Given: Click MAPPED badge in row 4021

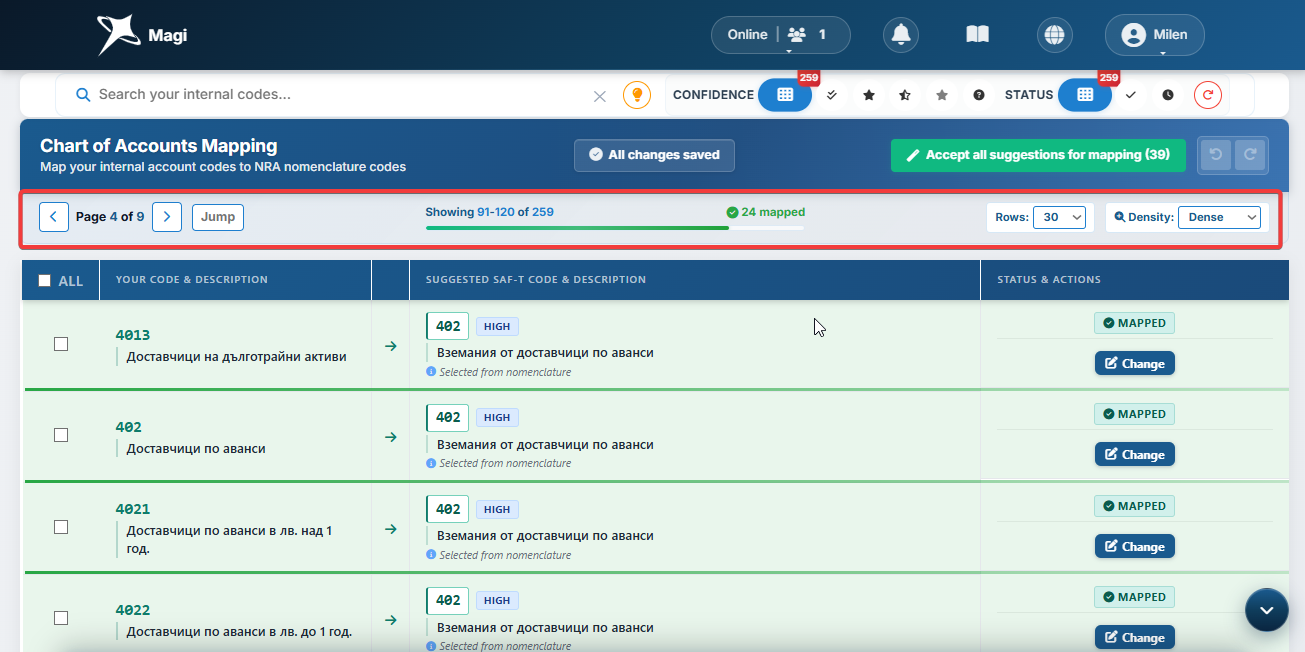Looking at the screenshot, I should 1135,506.
